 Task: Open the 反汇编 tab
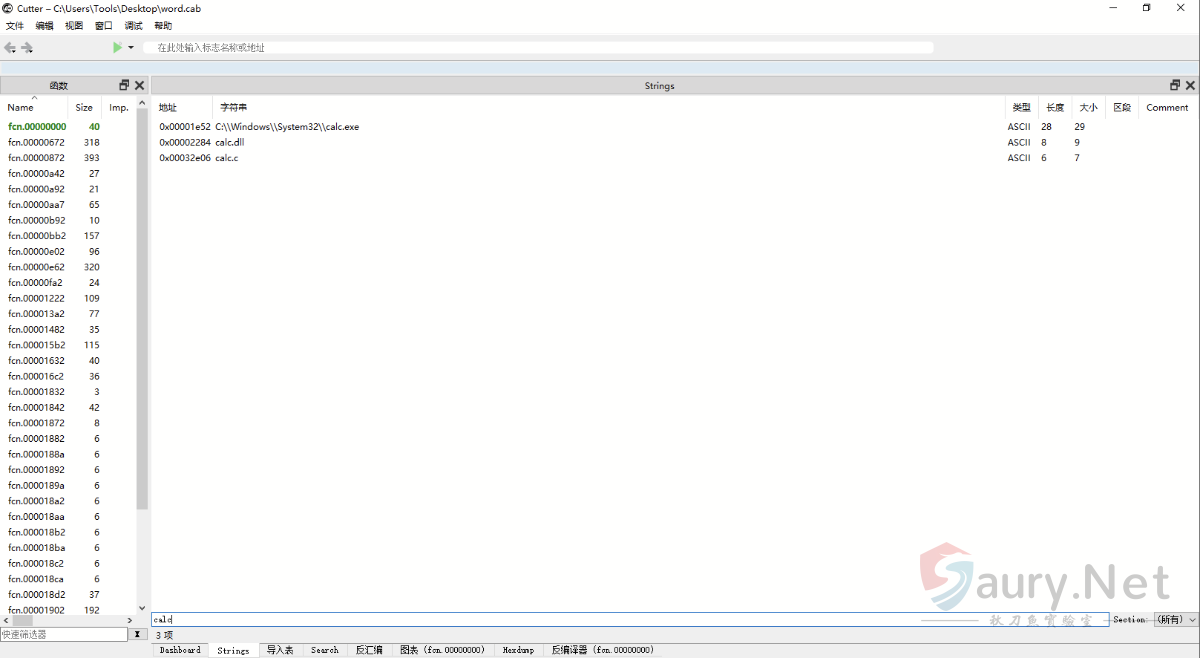(x=369, y=650)
